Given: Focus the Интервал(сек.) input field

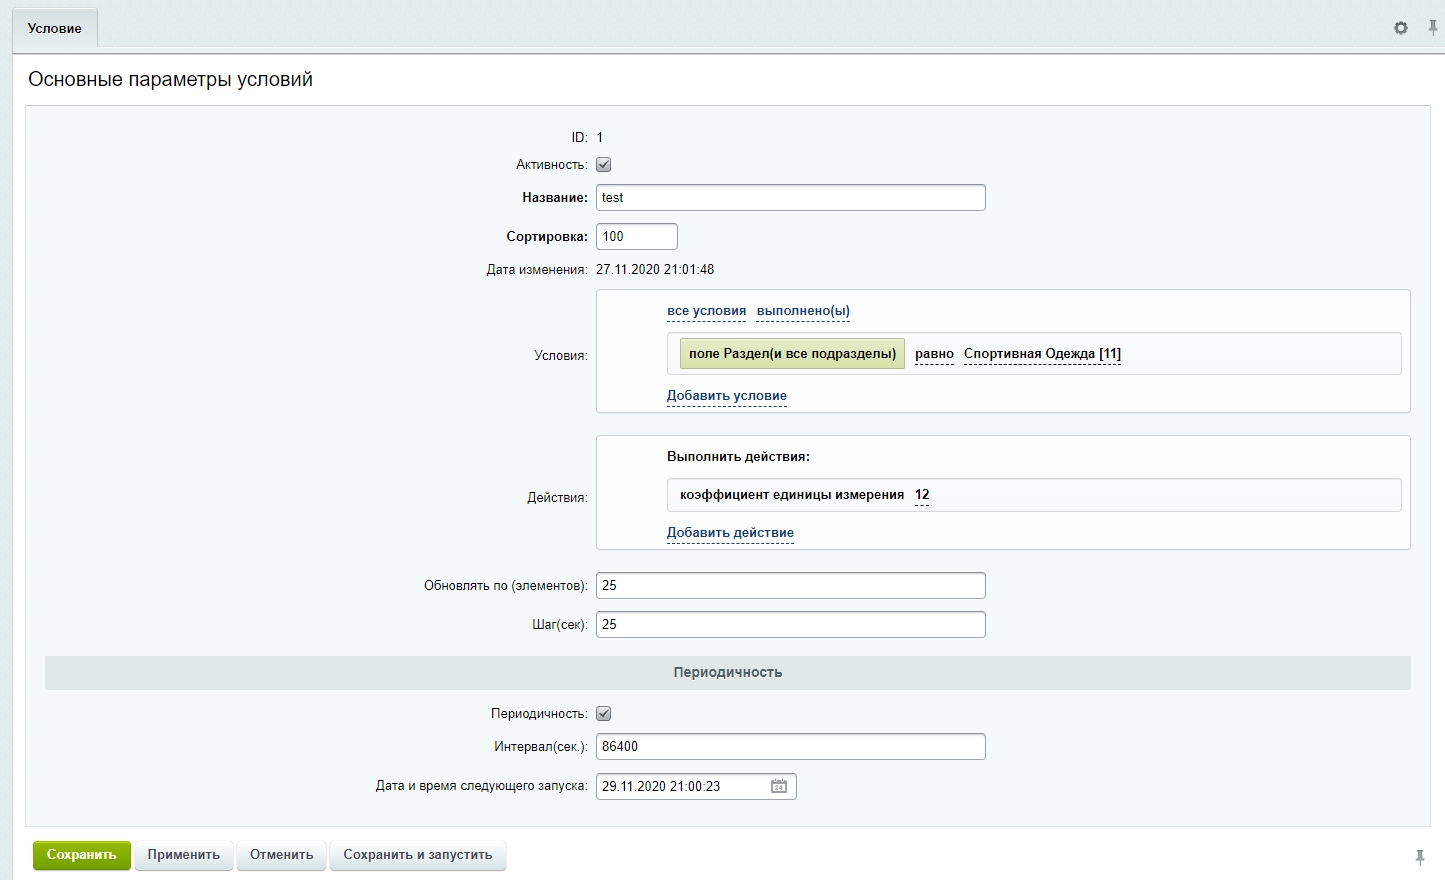Looking at the screenshot, I should [x=790, y=747].
